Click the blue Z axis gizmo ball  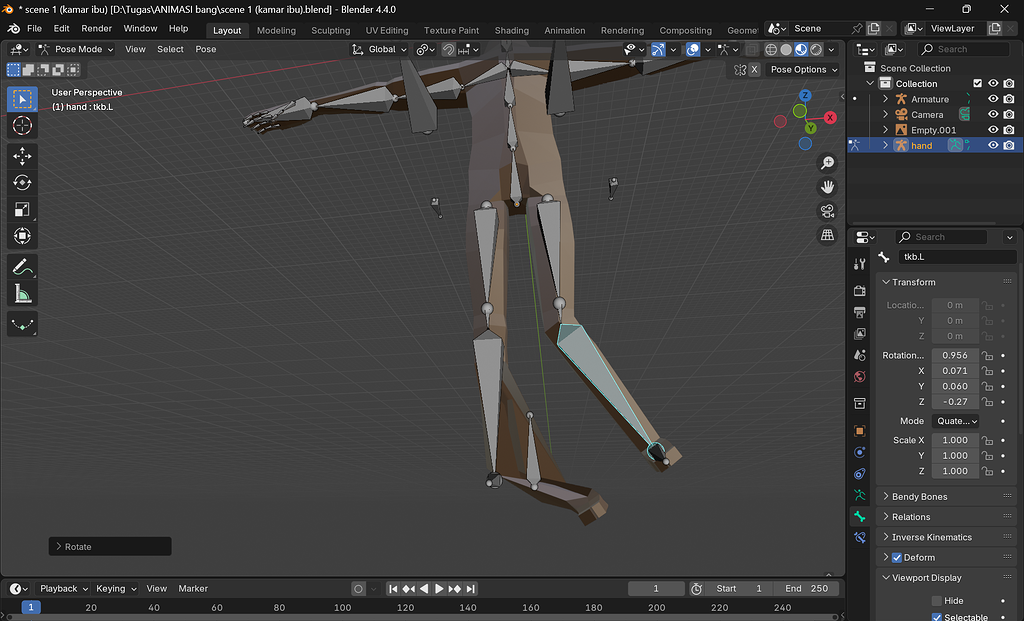coord(805,95)
